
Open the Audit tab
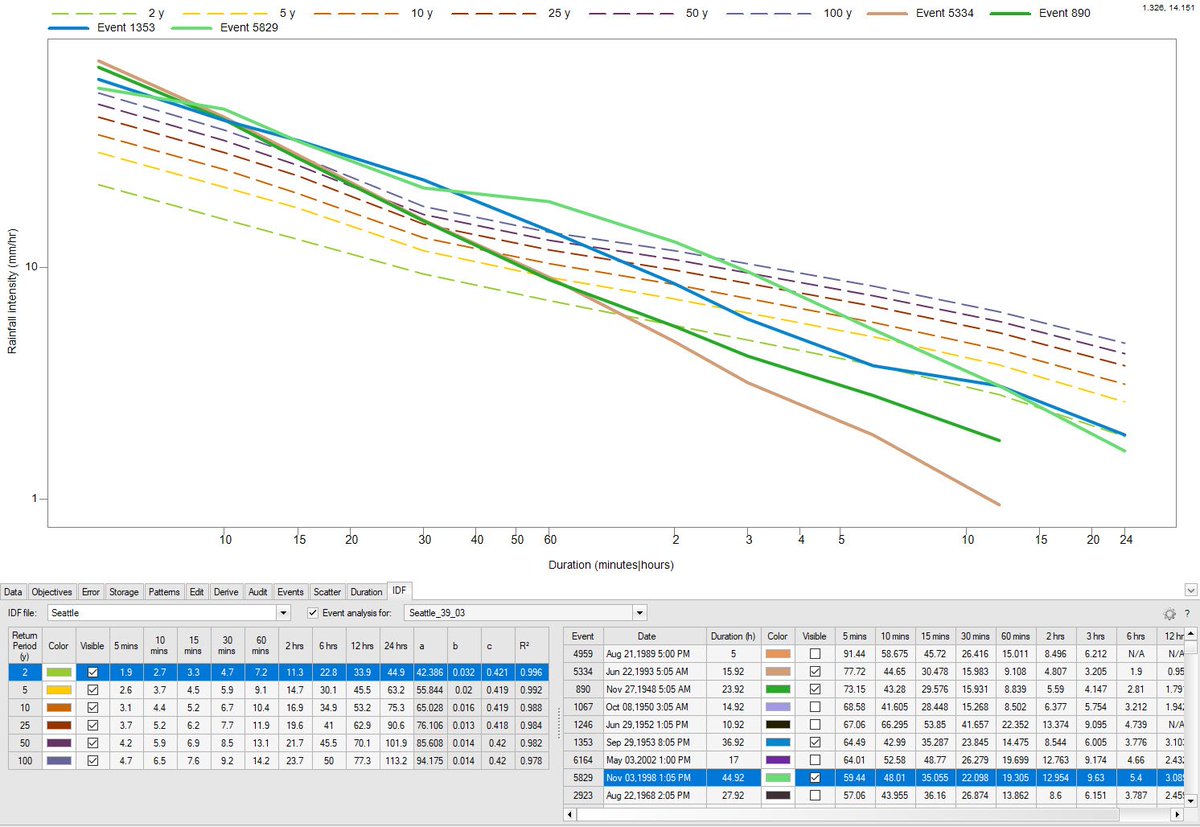click(x=258, y=592)
